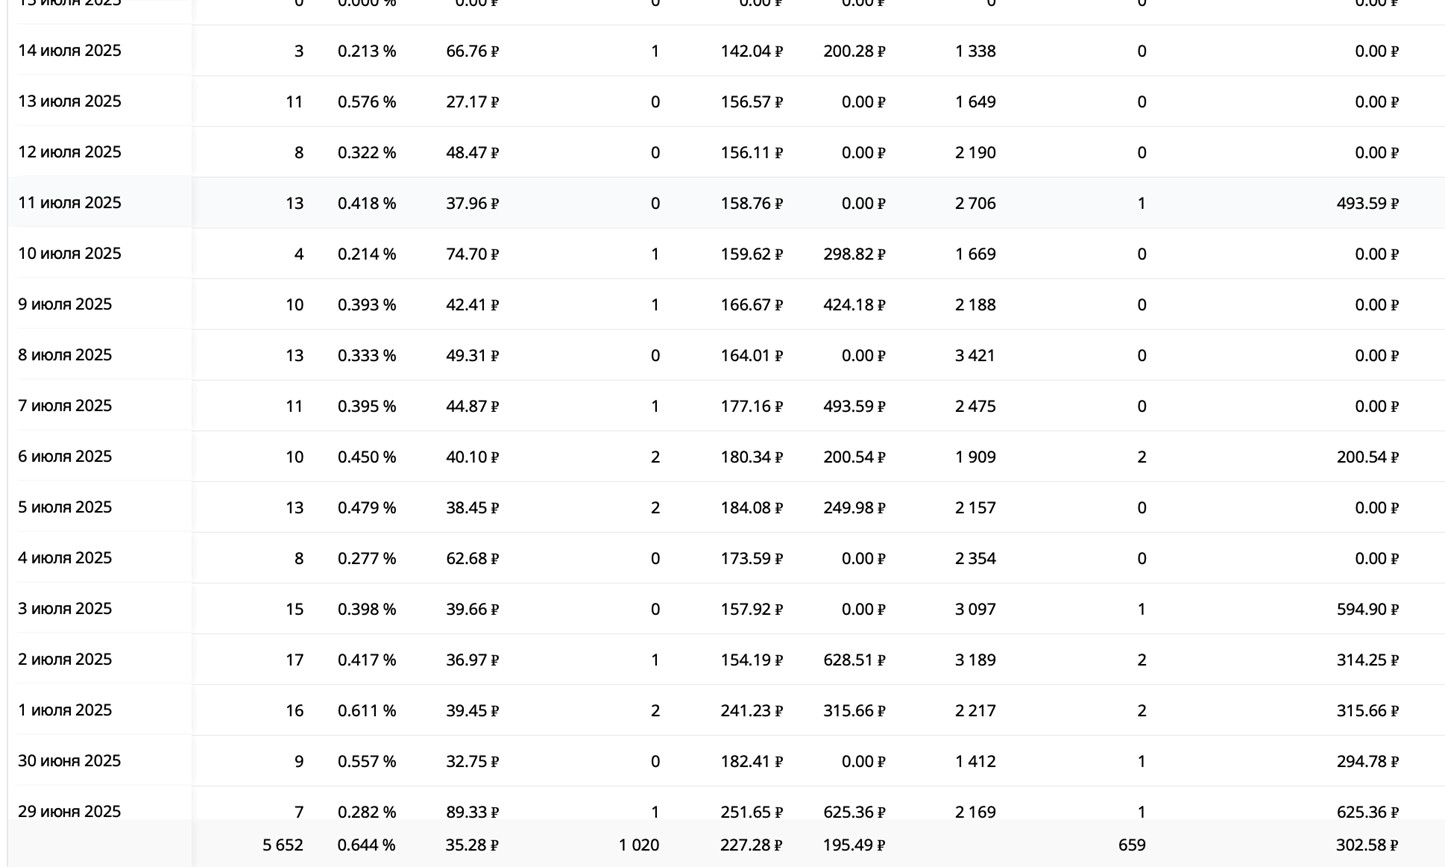
Task: Select the 1 июля 2025 date cell
Action: click(x=65, y=710)
